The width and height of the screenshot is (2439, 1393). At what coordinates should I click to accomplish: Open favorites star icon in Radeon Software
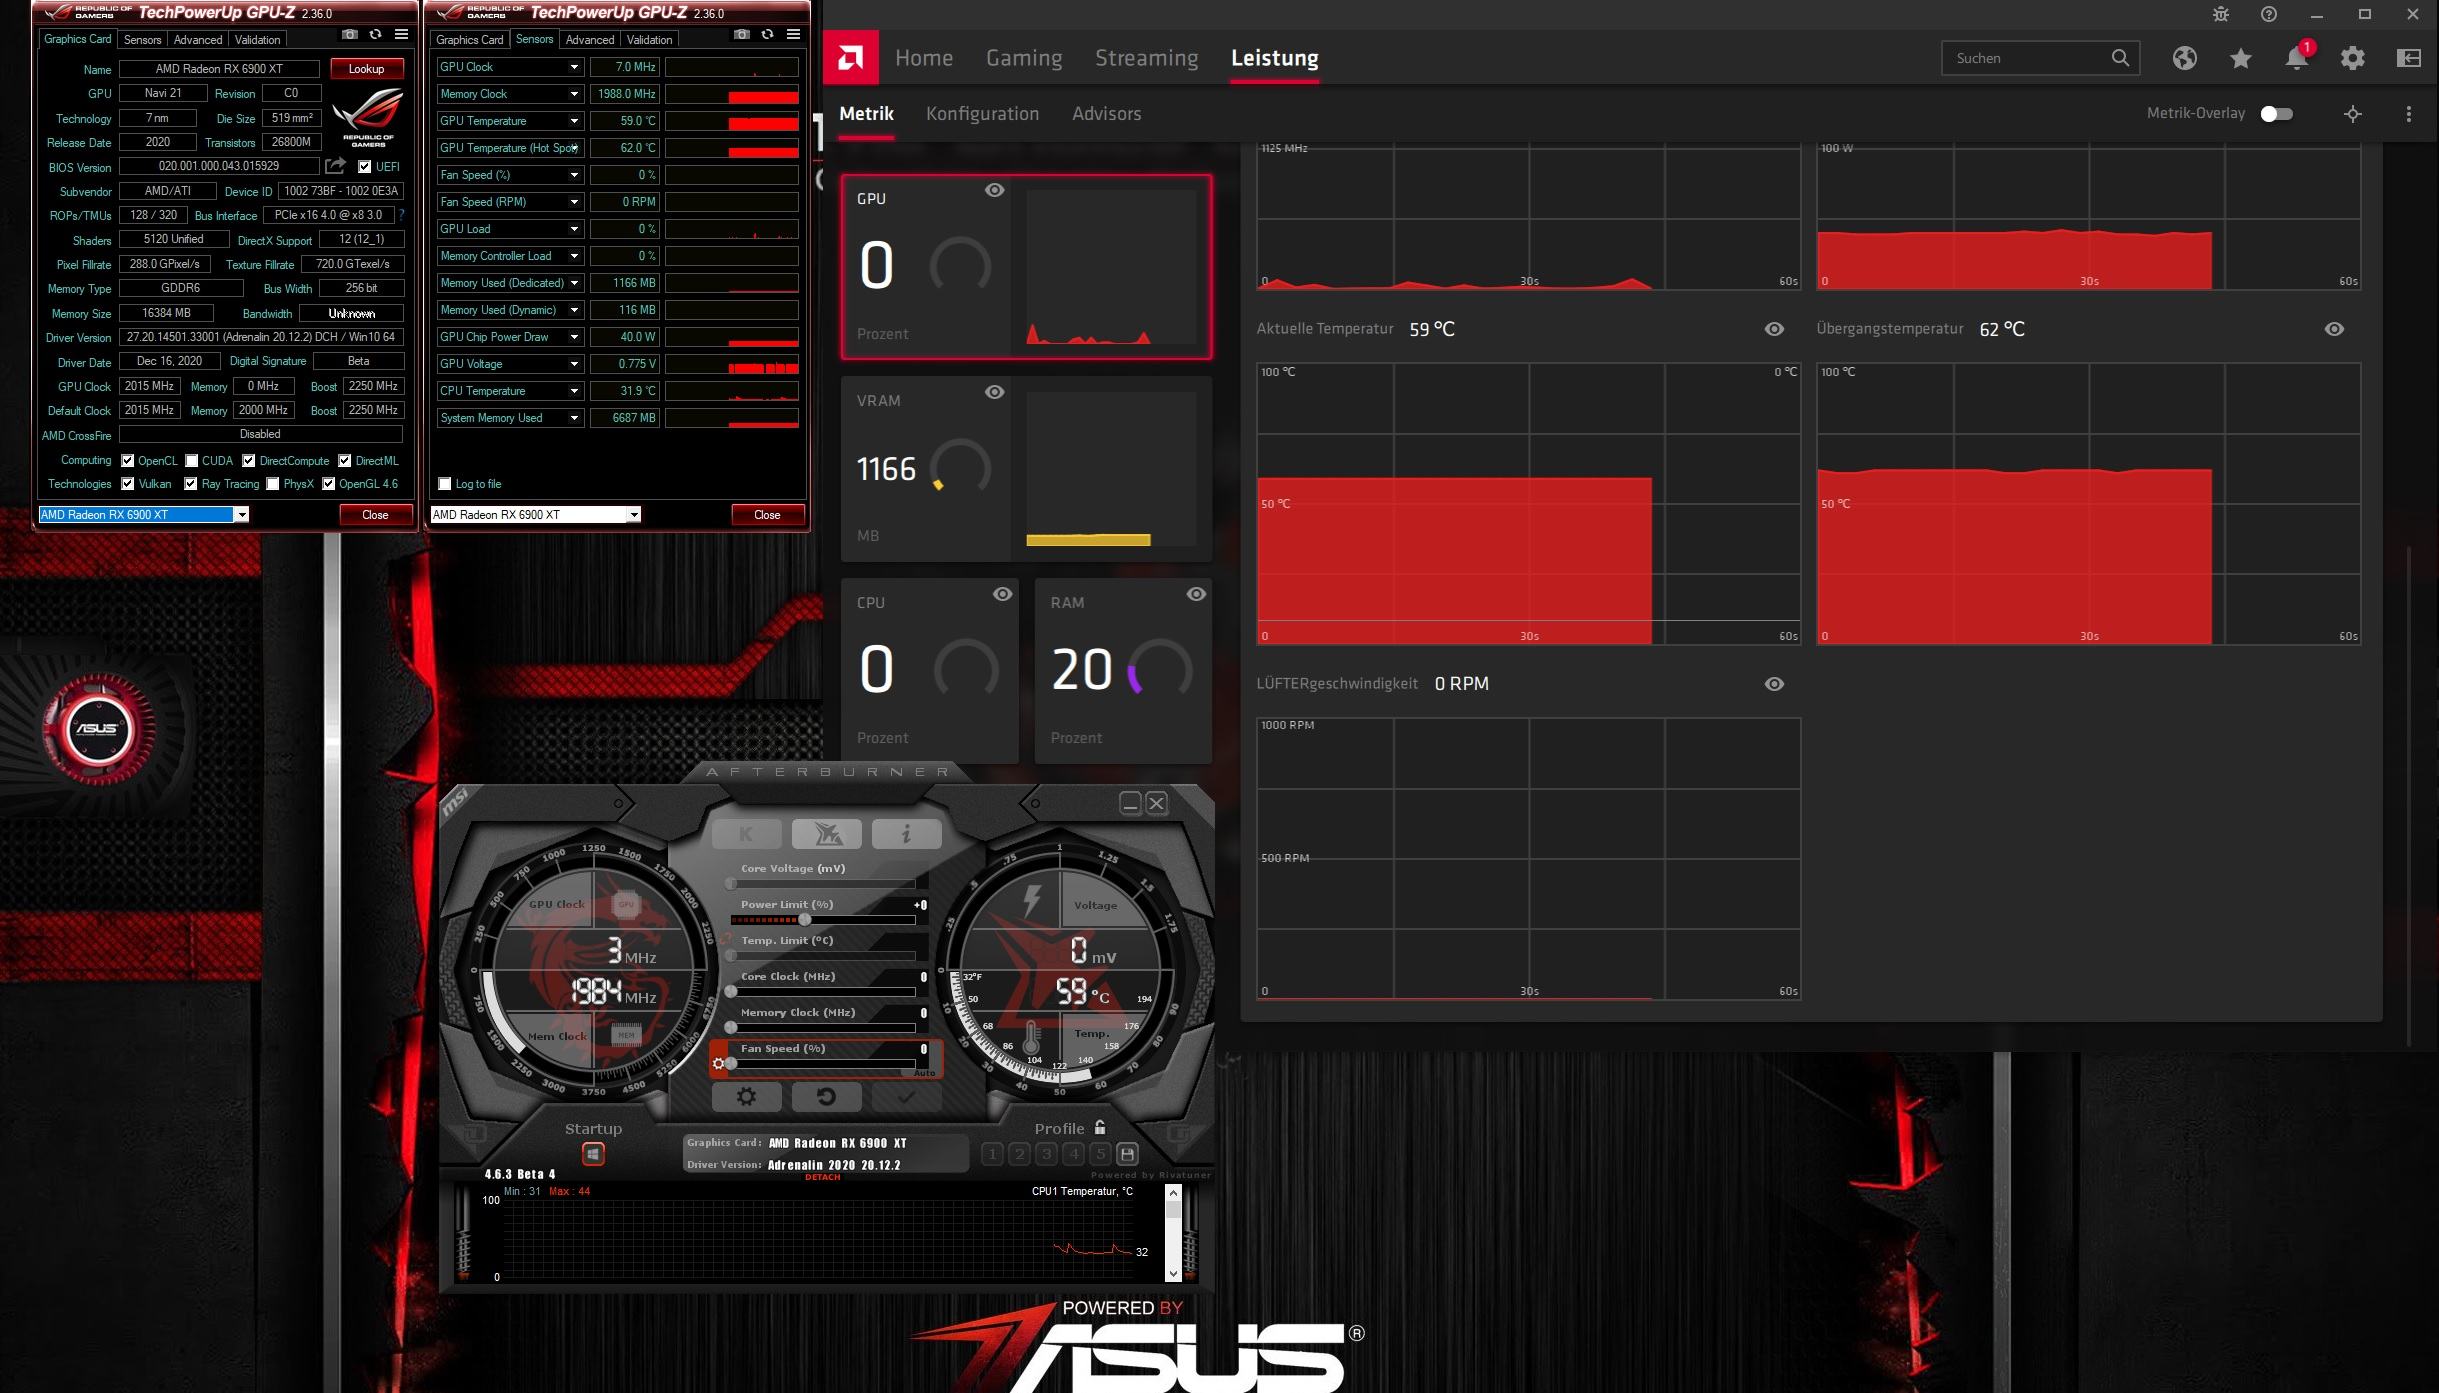pos(2241,58)
